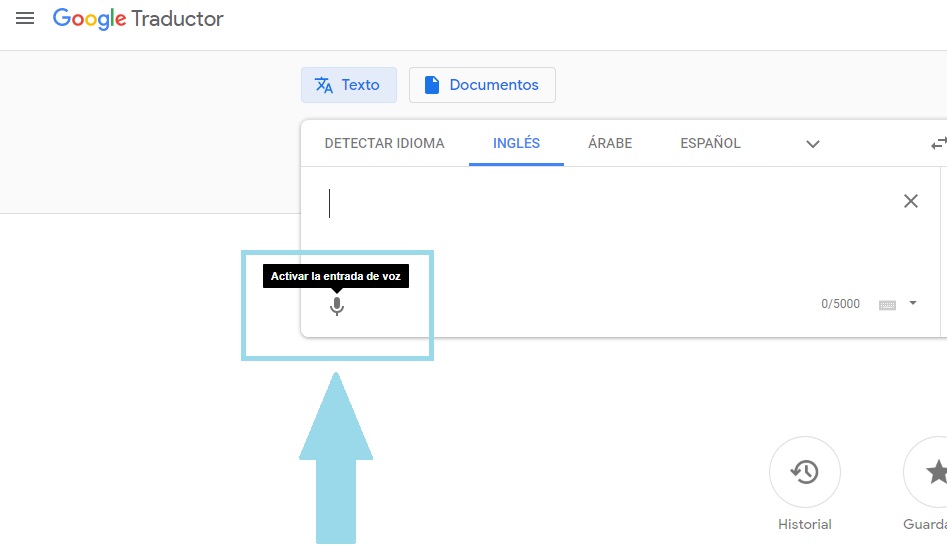Select Árabe as source language
Image resolution: width=947 pixels, height=553 pixels.
[x=610, y=144]
